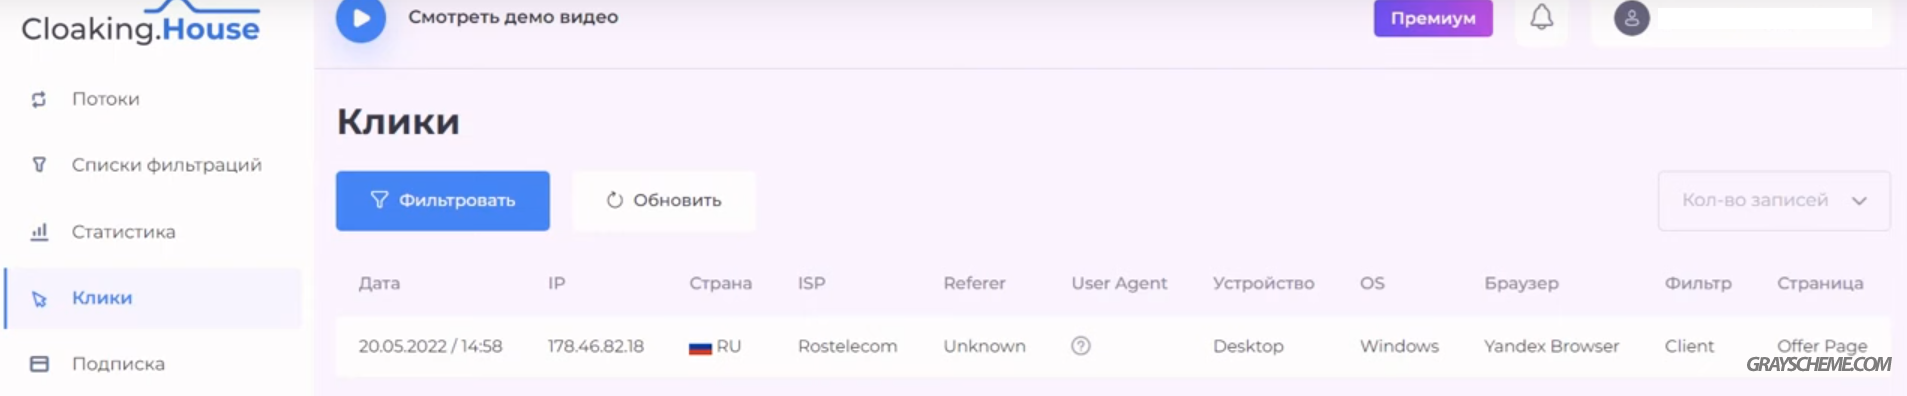Play the demo video button
Viewport: 1907px width, 396px height.
click(361, 18)
